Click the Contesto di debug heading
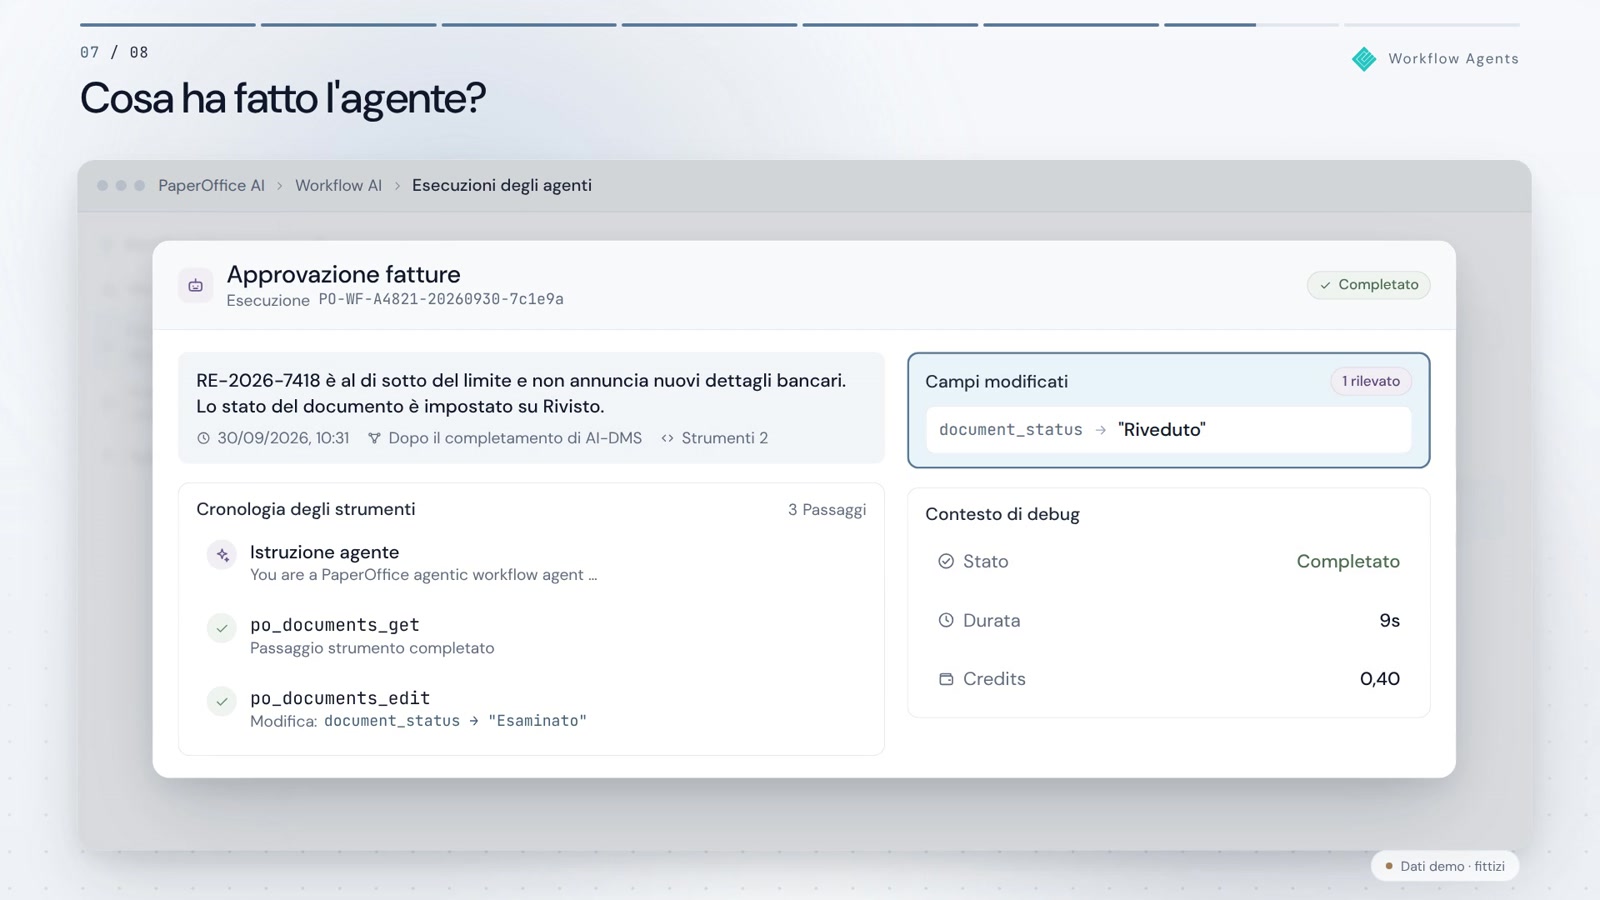 (1002, 514)
